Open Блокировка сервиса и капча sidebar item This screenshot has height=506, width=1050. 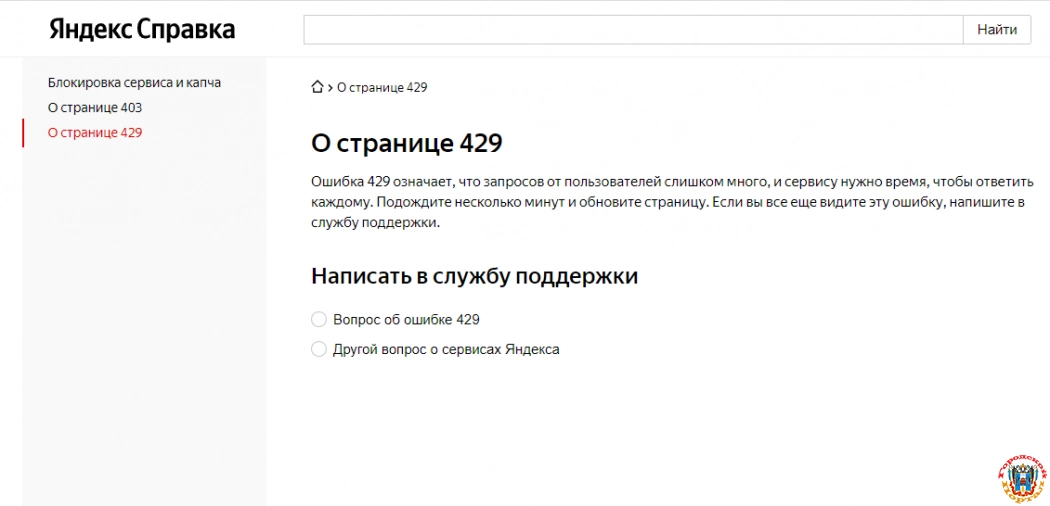135,83
